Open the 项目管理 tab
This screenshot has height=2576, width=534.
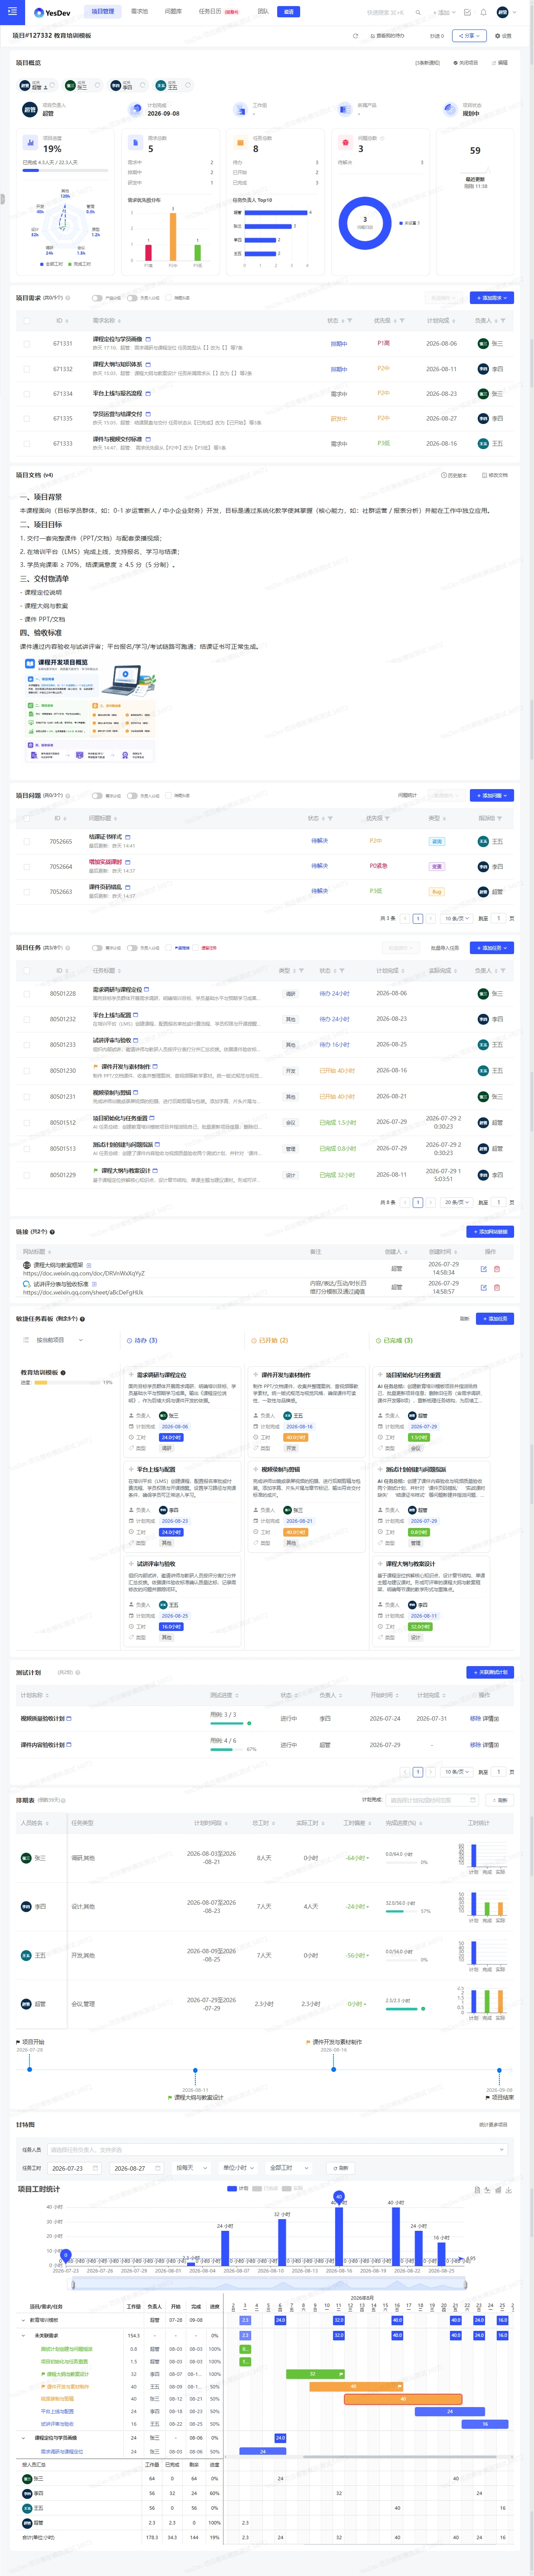click(103, 12)
